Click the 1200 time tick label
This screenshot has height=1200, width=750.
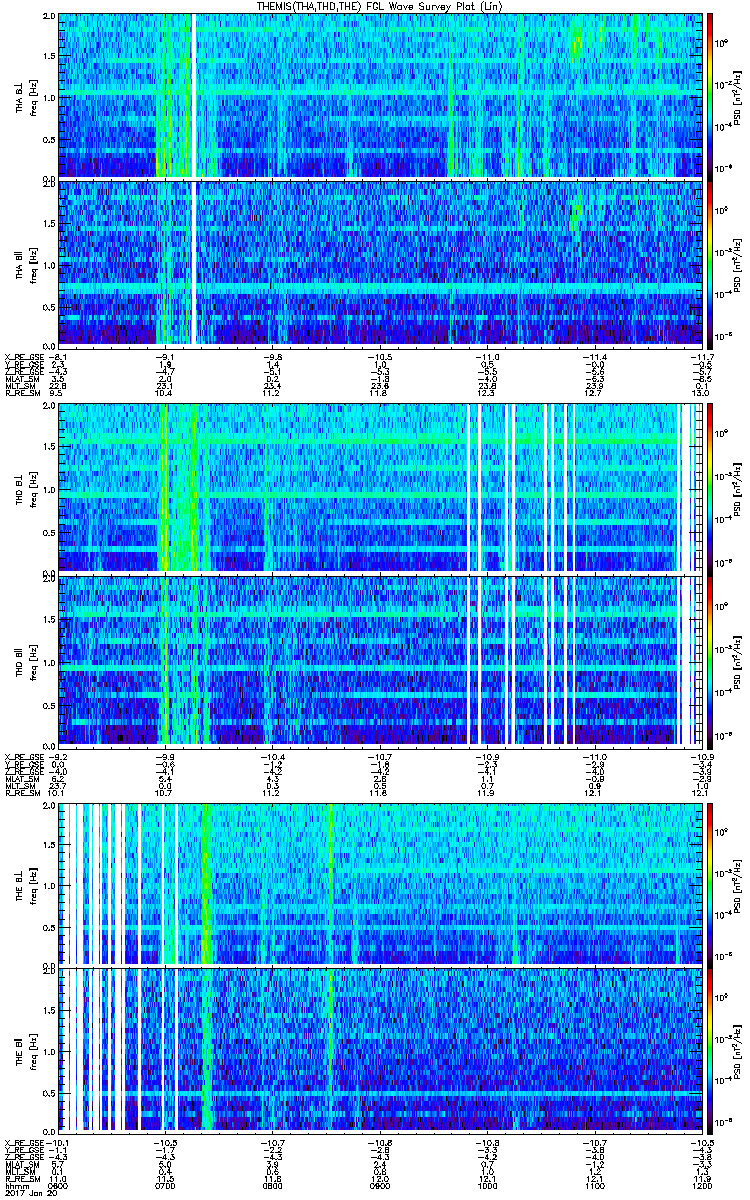coord(703,1185)
